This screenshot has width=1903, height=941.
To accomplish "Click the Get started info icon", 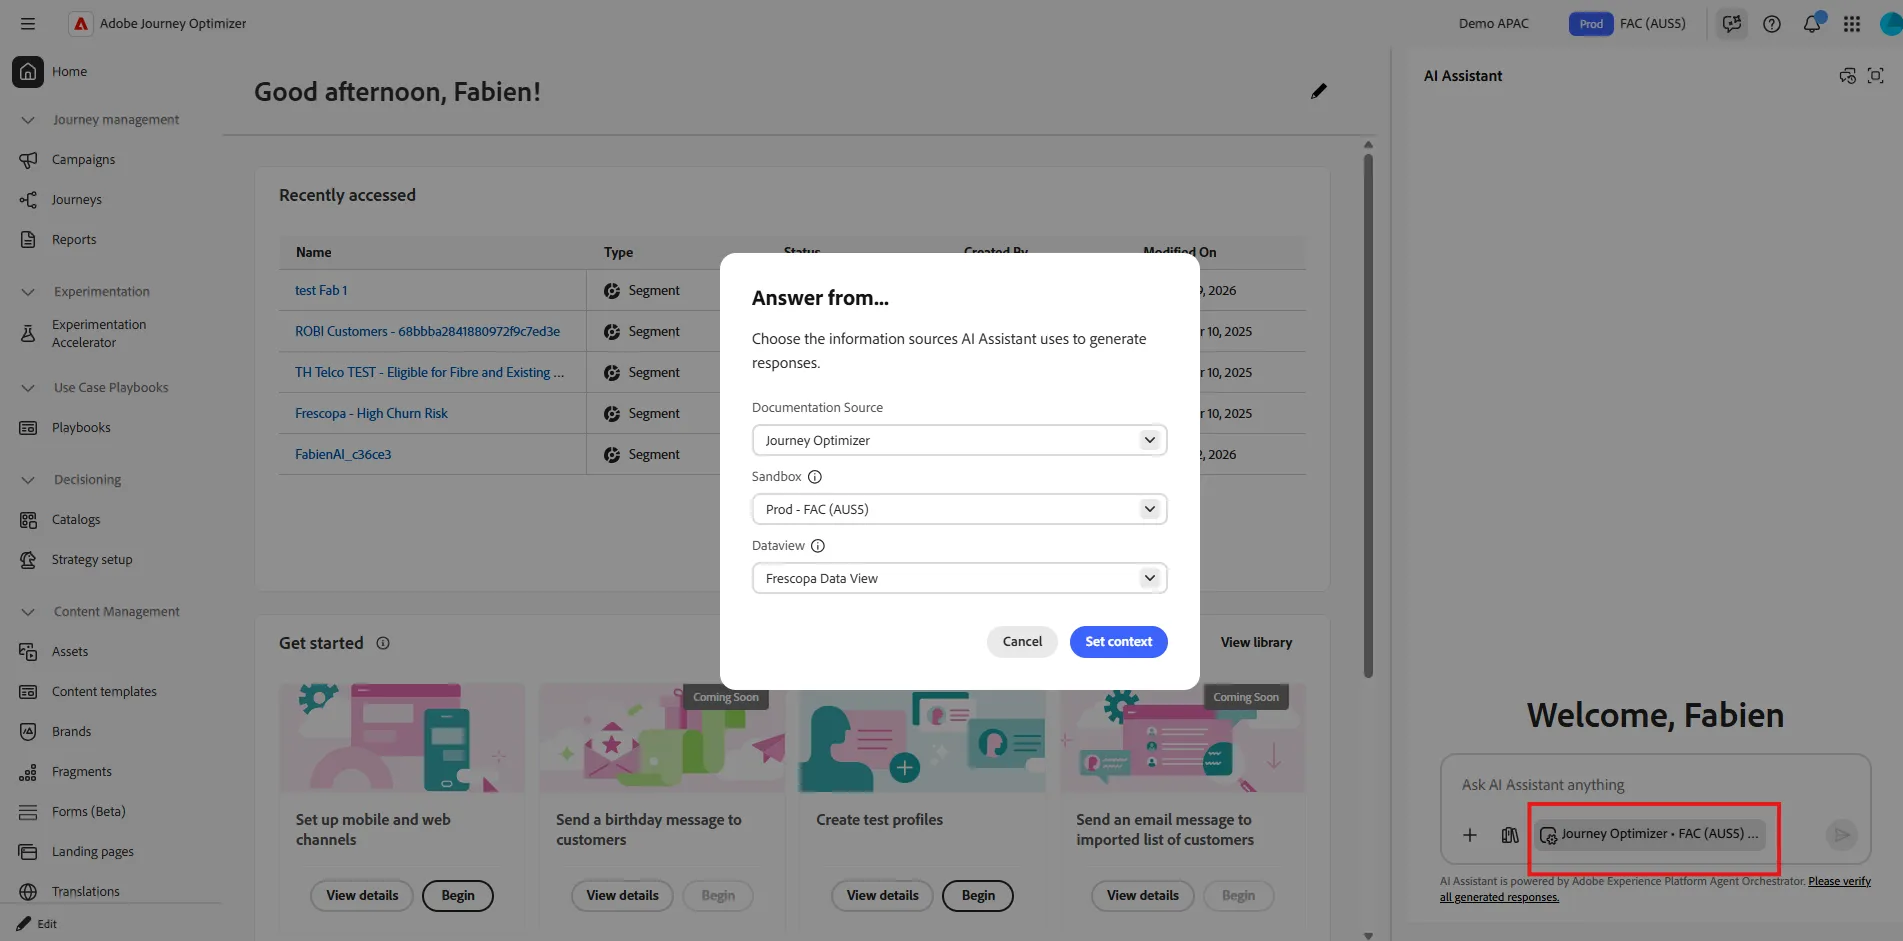I will 383,643.
